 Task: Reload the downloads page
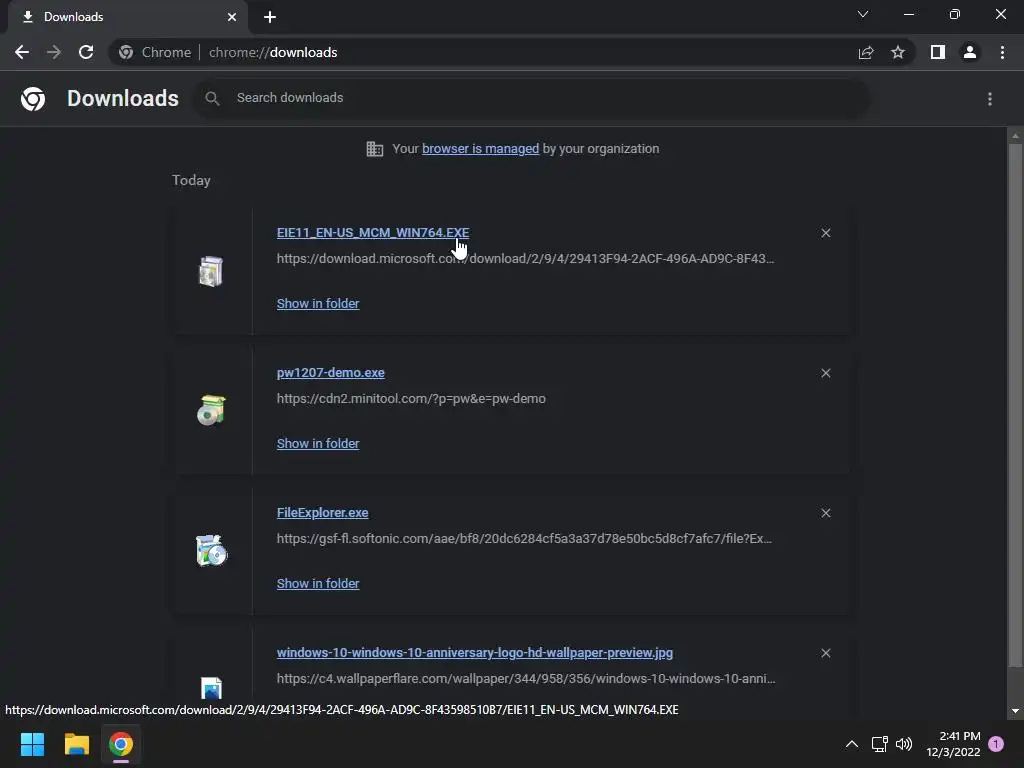point(86,52)
